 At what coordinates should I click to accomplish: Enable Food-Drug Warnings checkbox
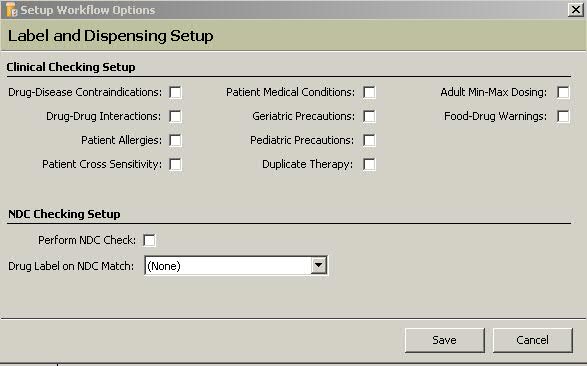point(563,116)
